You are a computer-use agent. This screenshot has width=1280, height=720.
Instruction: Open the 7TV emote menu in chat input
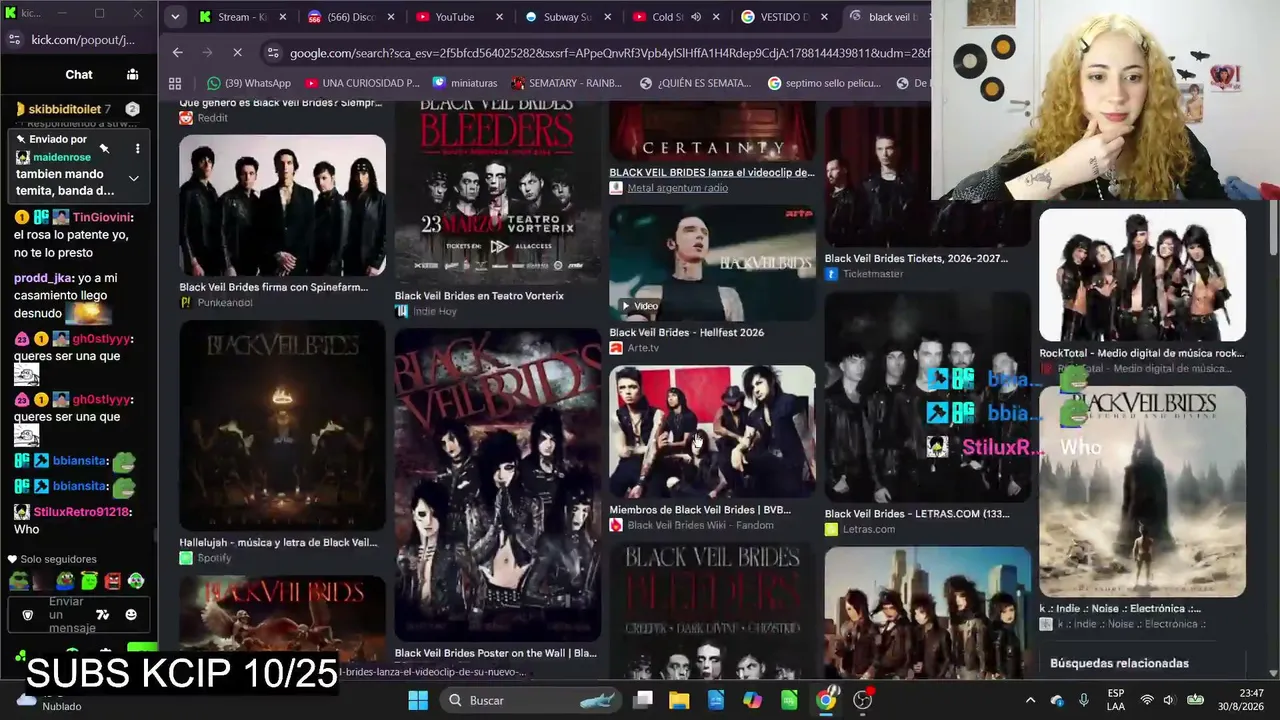(102, 615)
